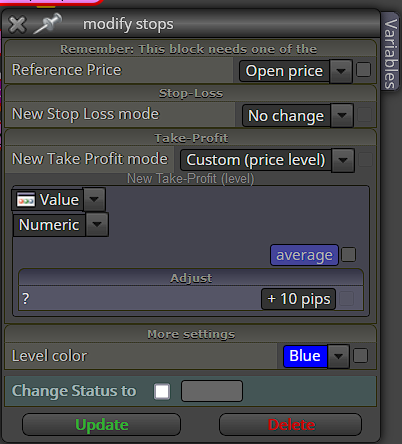This screenshot has height=444, width=402.
Task: Toggle the checkbox next to average
Action: (x=349, y=255)
